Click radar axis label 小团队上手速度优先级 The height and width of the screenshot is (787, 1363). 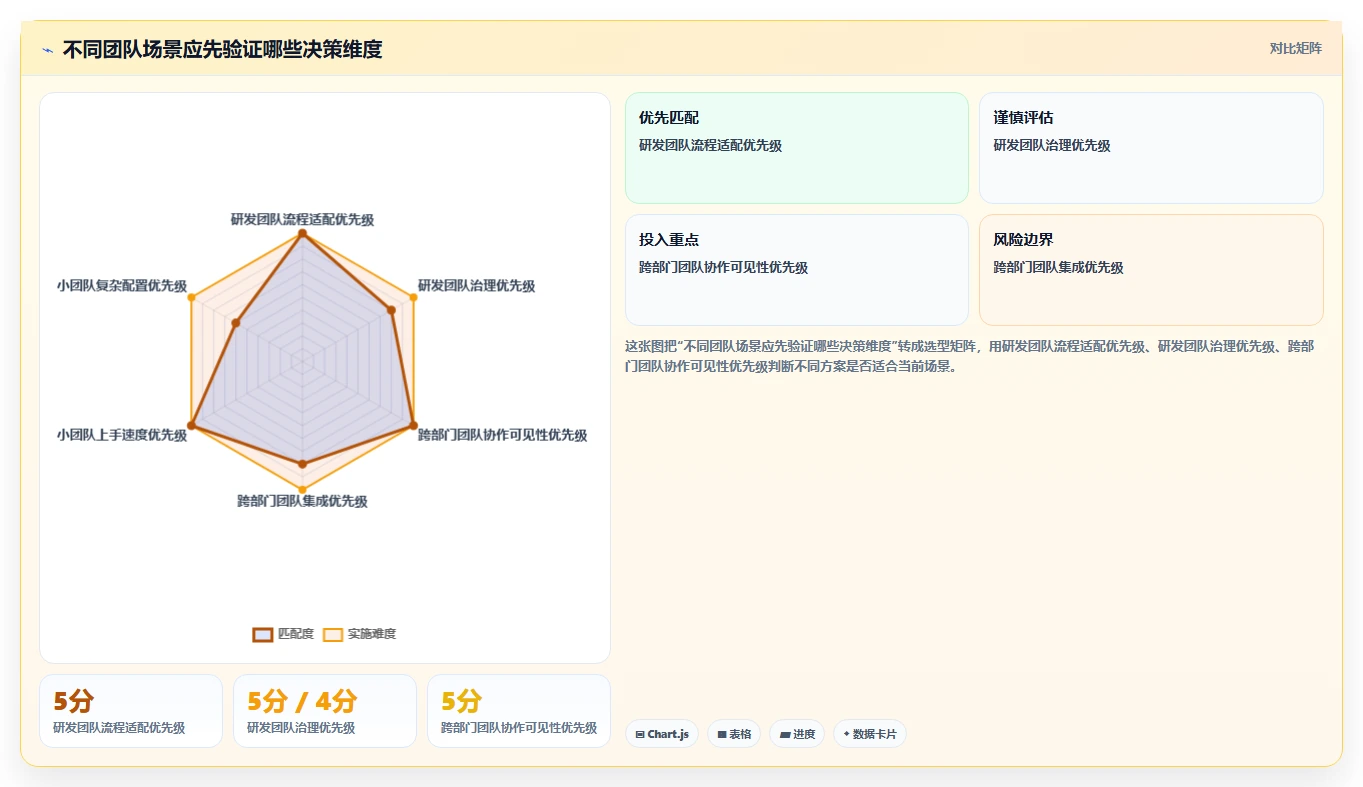coord(122,435)
